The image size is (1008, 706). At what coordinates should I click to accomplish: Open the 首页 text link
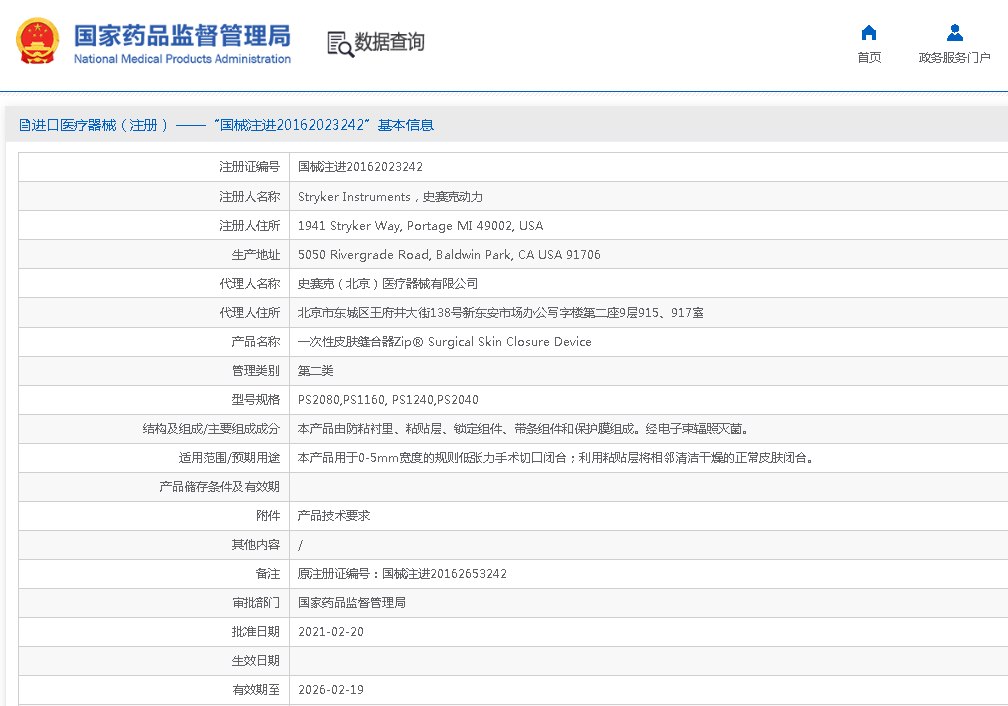(x=869, y=58)
